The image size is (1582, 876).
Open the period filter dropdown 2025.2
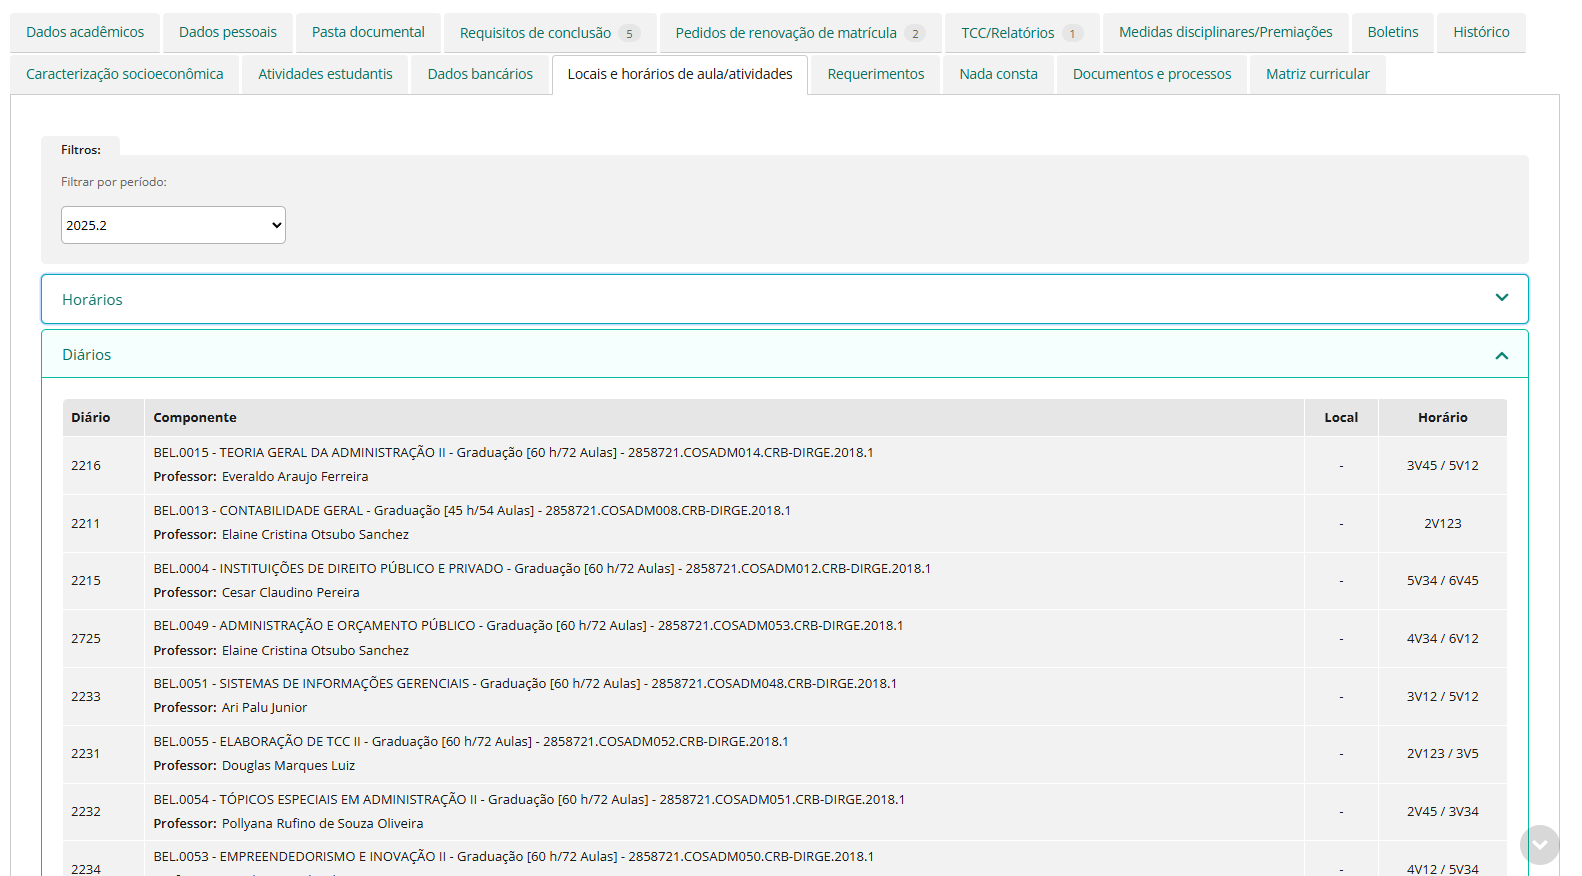tap(173, 225)
